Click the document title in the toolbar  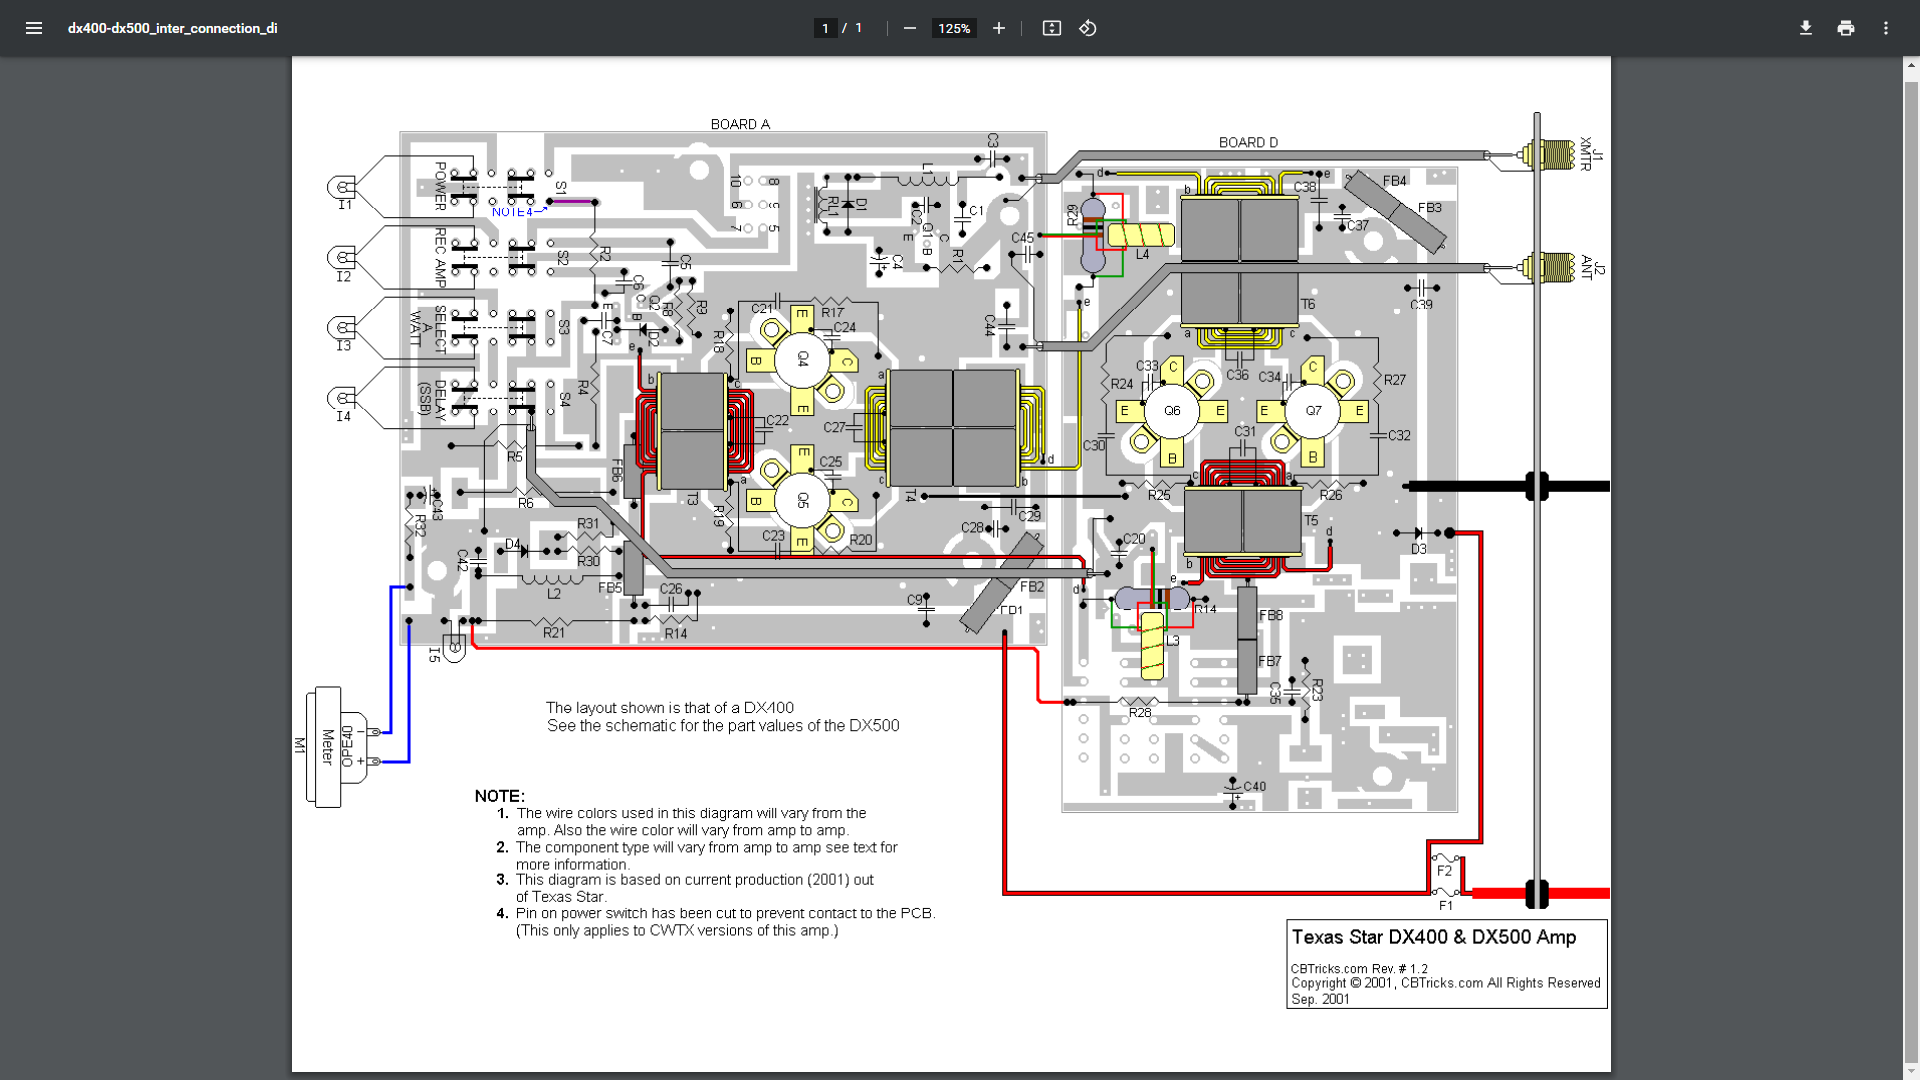point(172,28)
